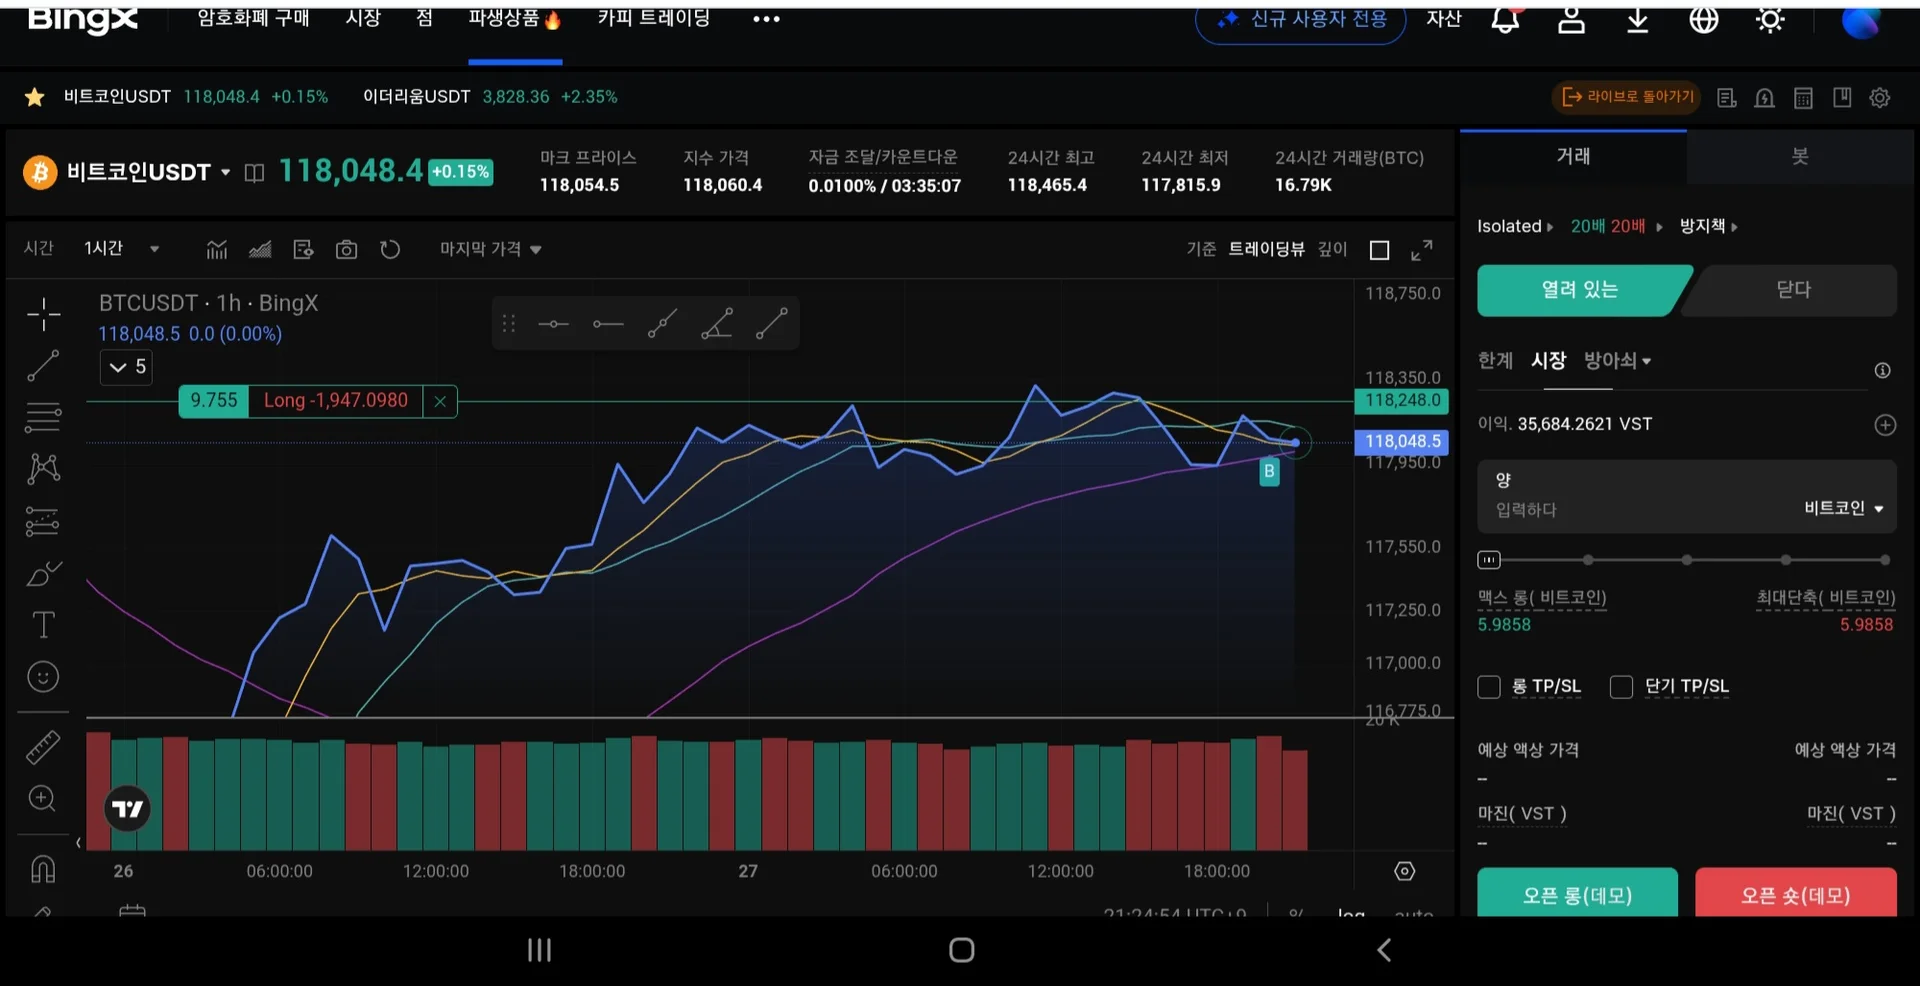The width and height of the screenshot is (1920, 986).
Task: Toggle the light/dark theme sun icon
Action: 1769,20
